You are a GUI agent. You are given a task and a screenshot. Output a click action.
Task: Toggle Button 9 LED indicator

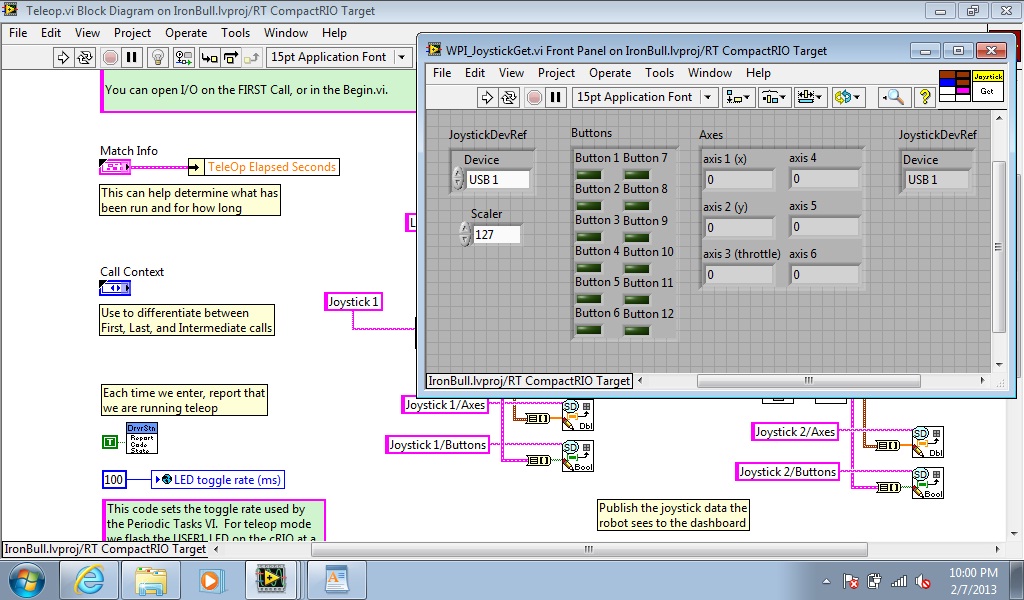click(637, 237)
